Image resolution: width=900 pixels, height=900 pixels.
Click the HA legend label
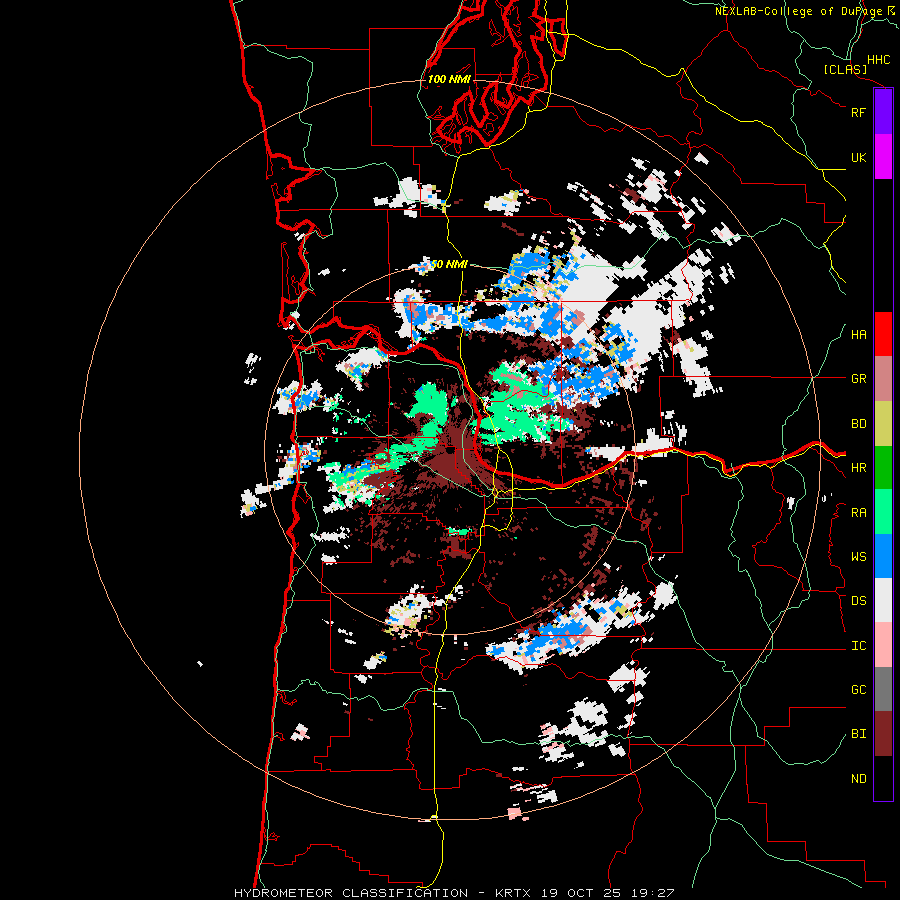(858, 334)
